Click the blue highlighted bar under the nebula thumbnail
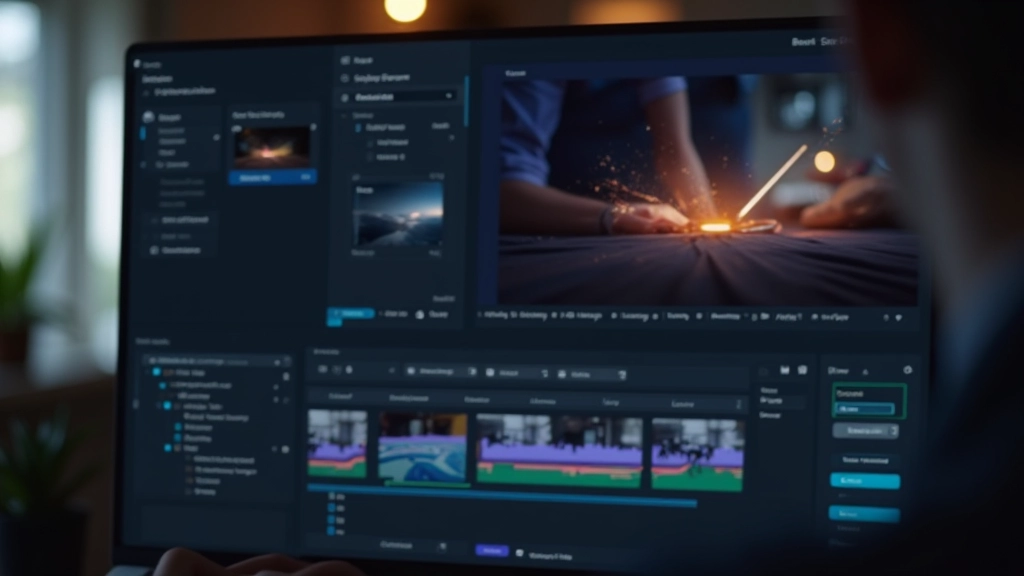This screenshot has width=1024, height=576. coord(272,177)
